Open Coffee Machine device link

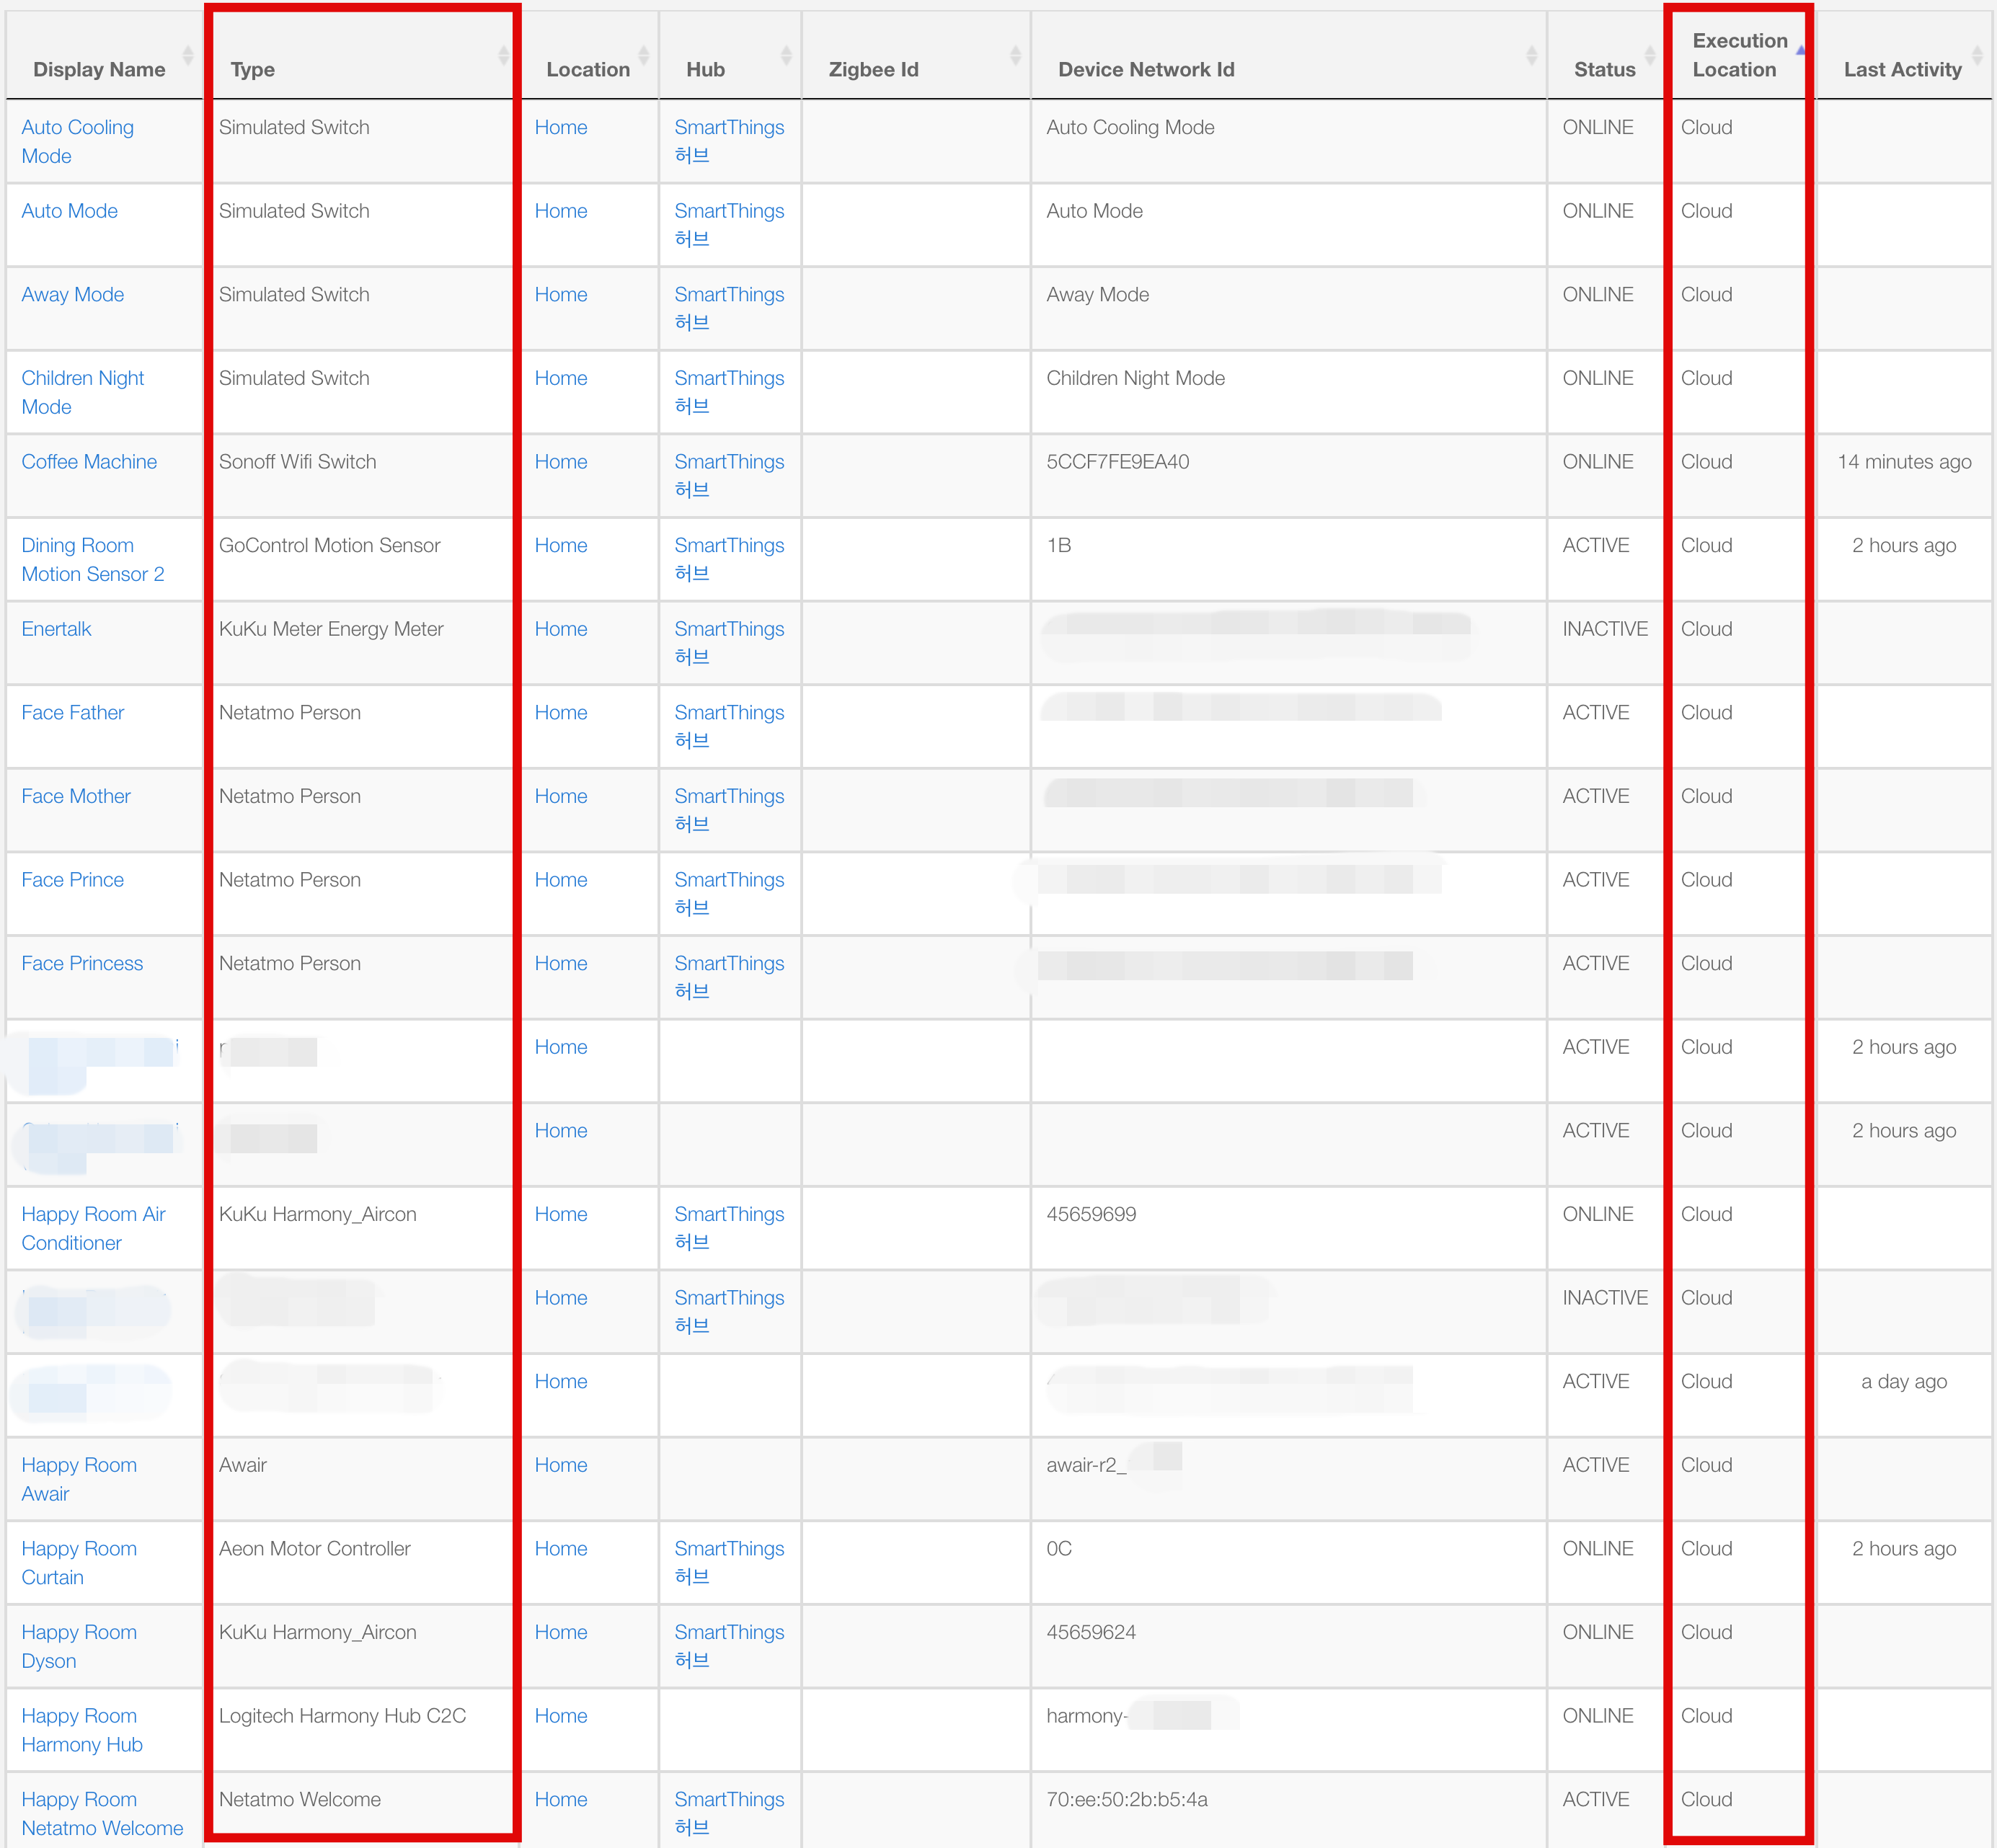[89, 462]
